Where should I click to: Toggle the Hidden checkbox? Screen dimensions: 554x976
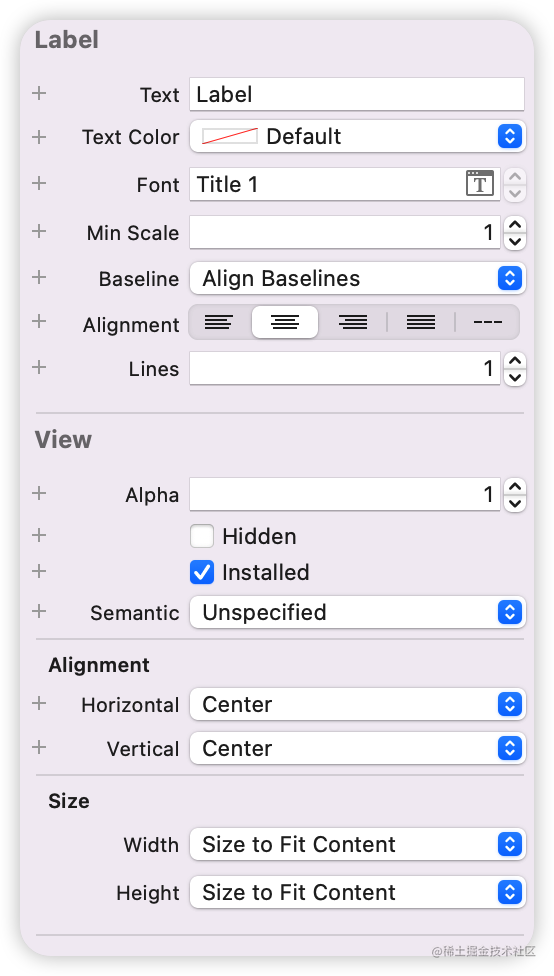tap(202, 536)
